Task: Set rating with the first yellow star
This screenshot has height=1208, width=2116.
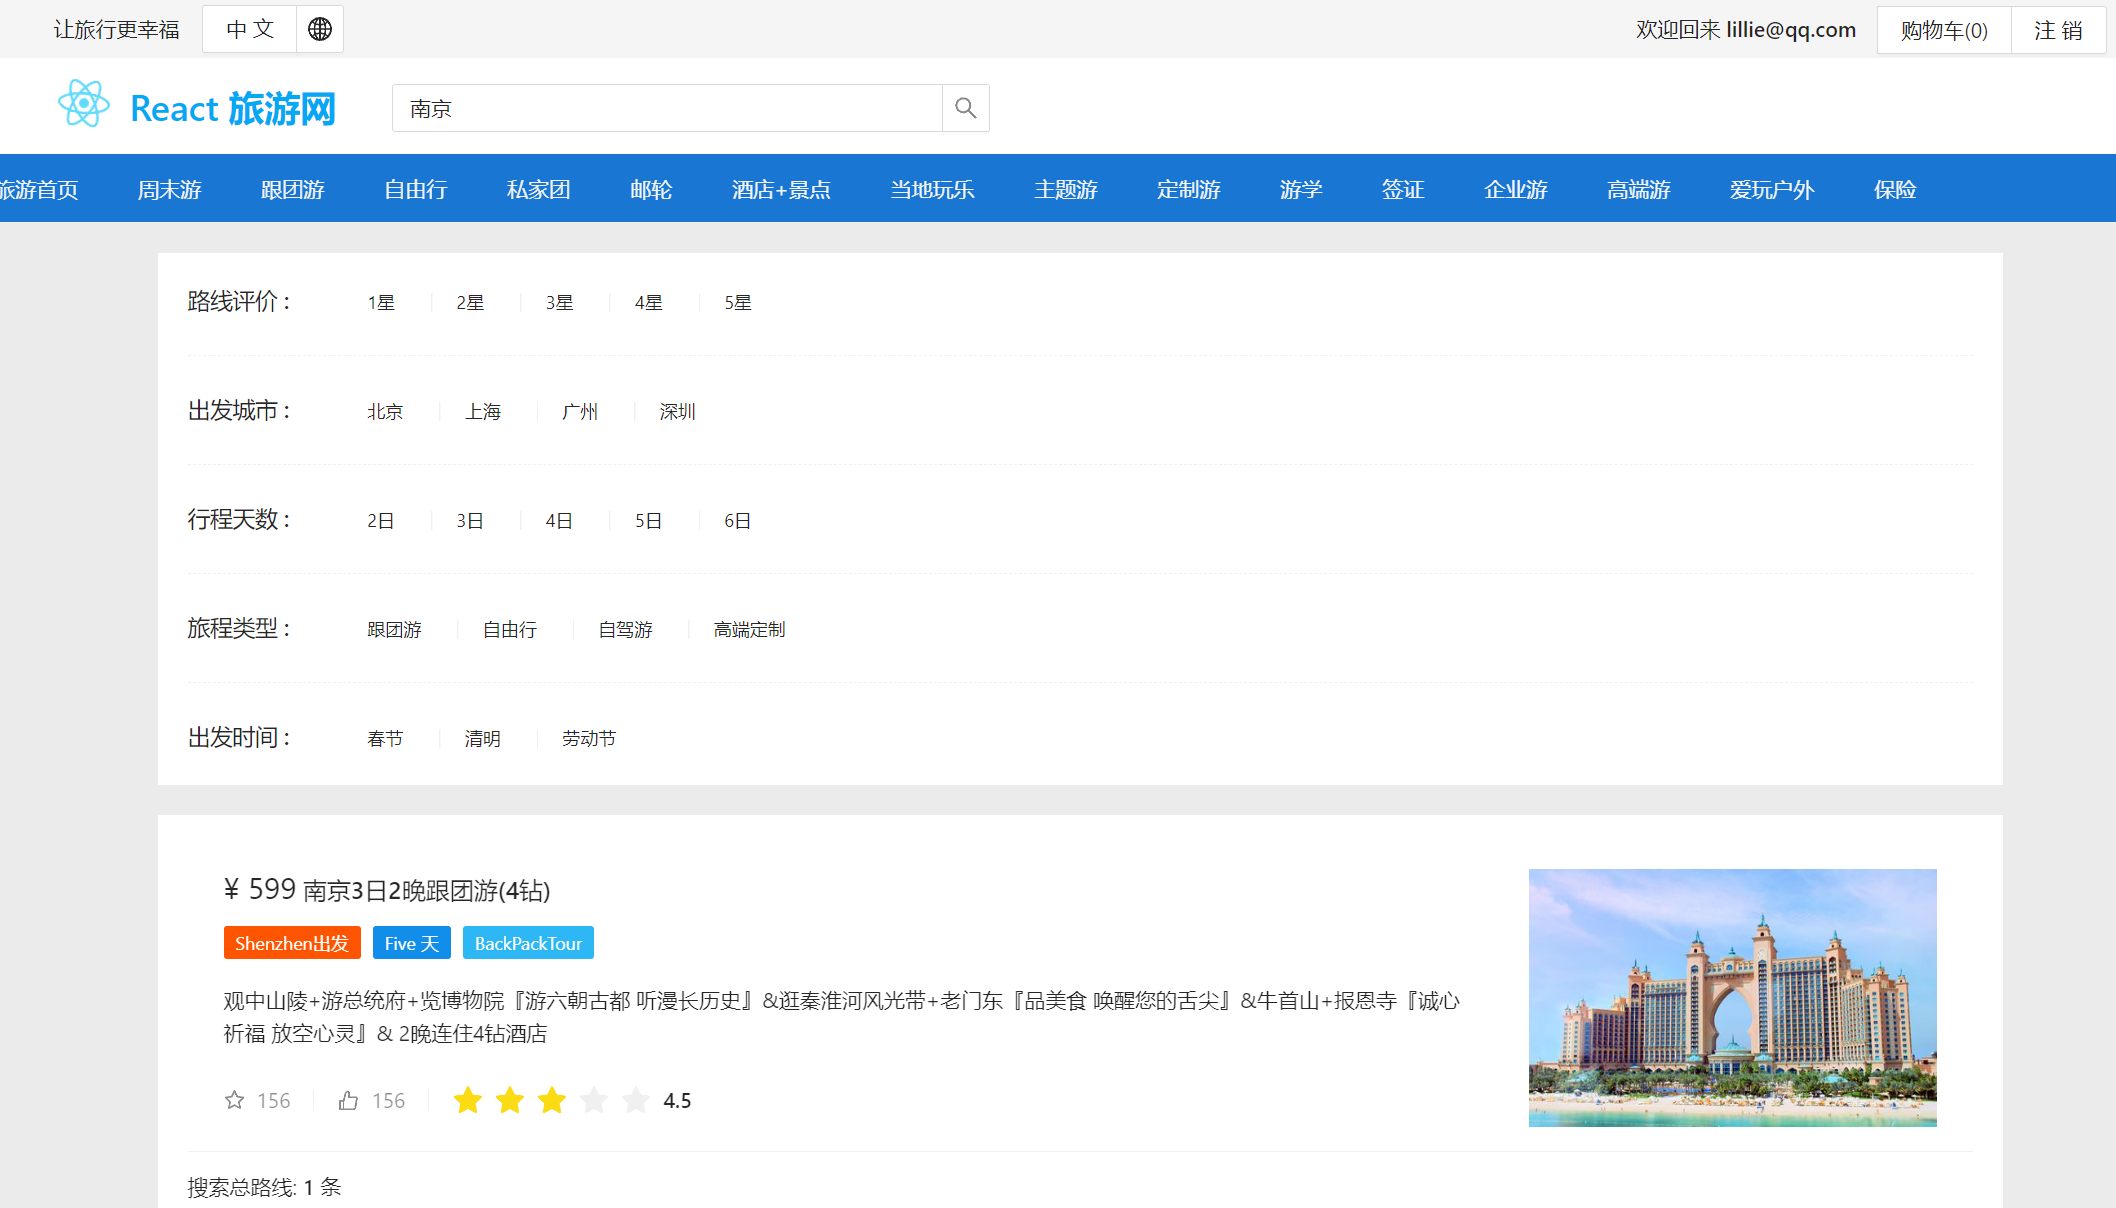Action: [467, 1100]
